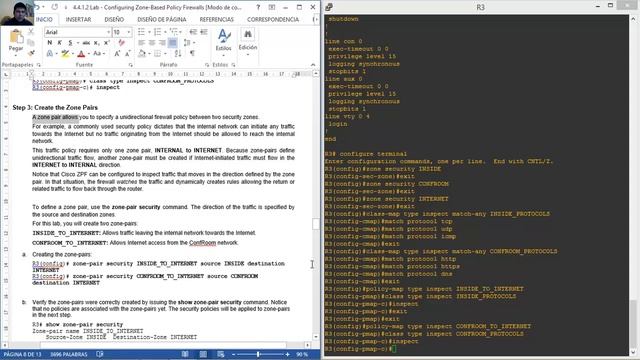The height and width of the screenshot is (360, 640).
Task: Click the Multilevel list icon
Action: coord(173,32)
